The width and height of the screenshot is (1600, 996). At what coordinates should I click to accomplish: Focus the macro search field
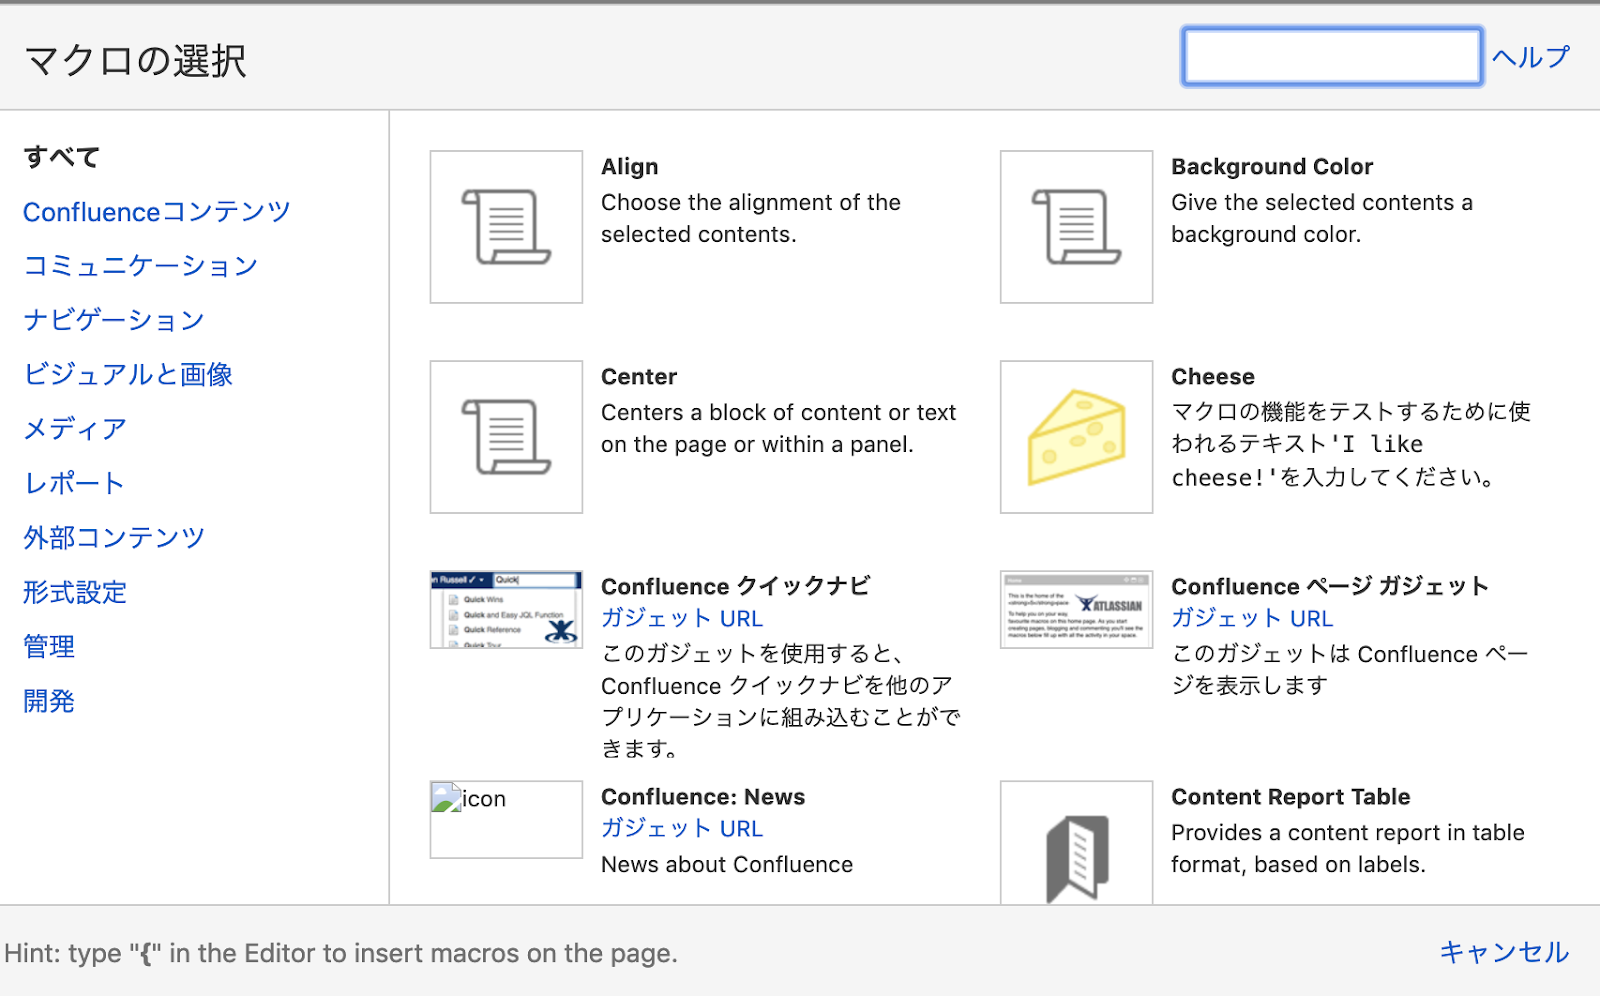tap(1331, 56)
